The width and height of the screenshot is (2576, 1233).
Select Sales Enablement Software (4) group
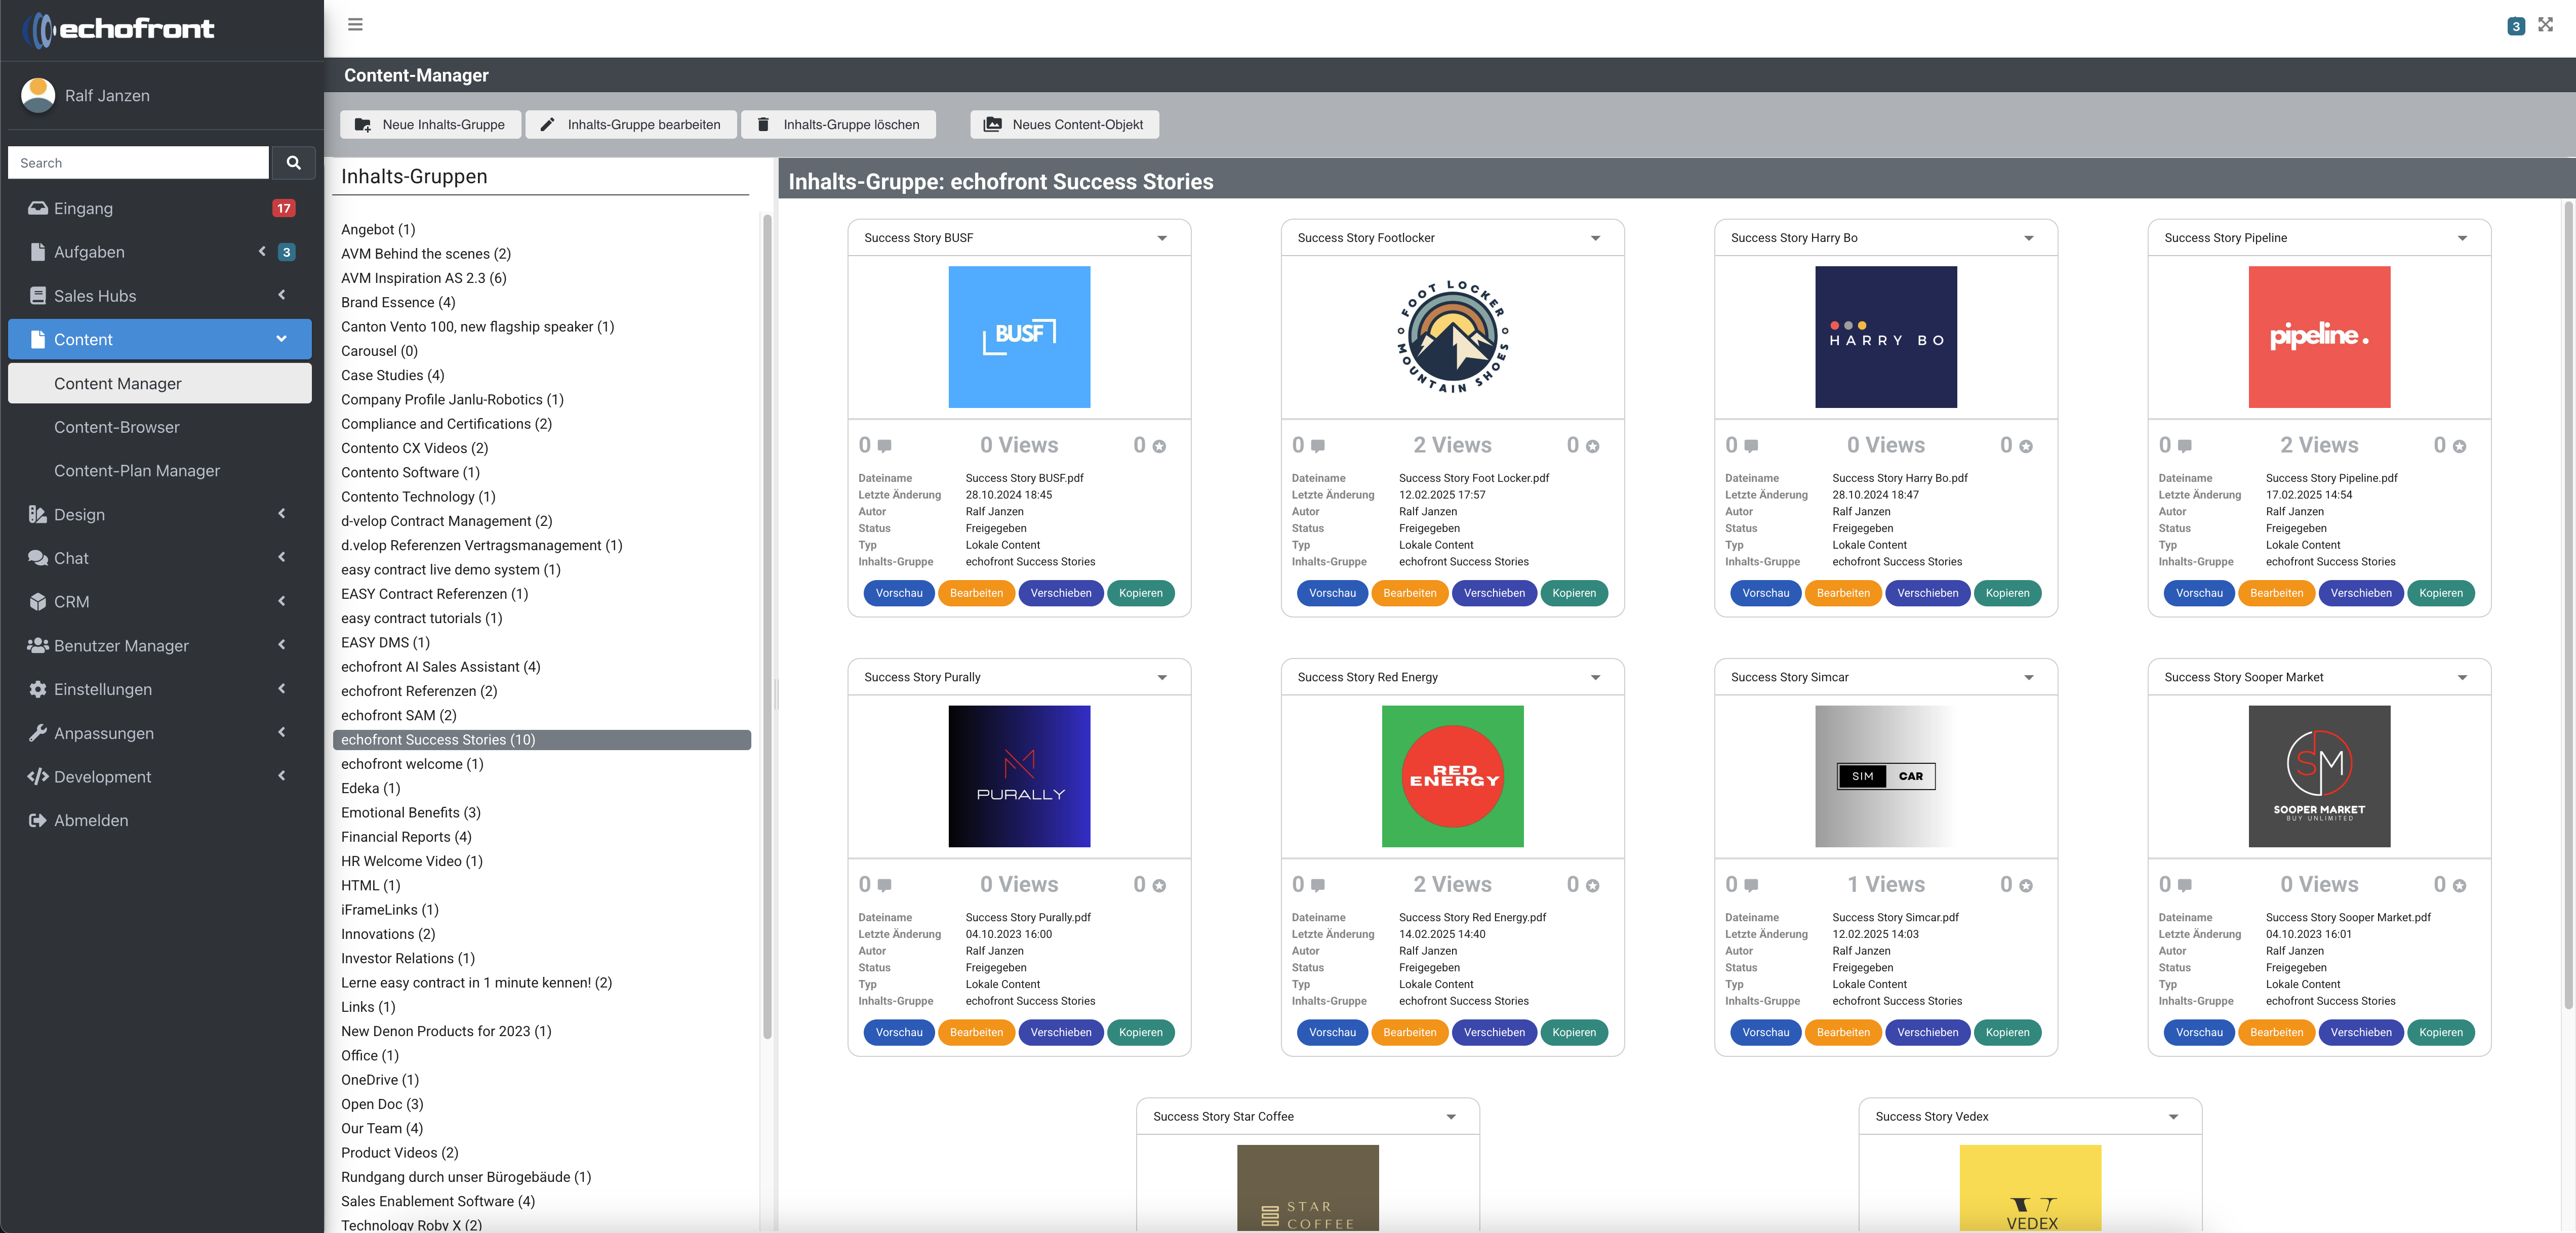(437, 1201)
